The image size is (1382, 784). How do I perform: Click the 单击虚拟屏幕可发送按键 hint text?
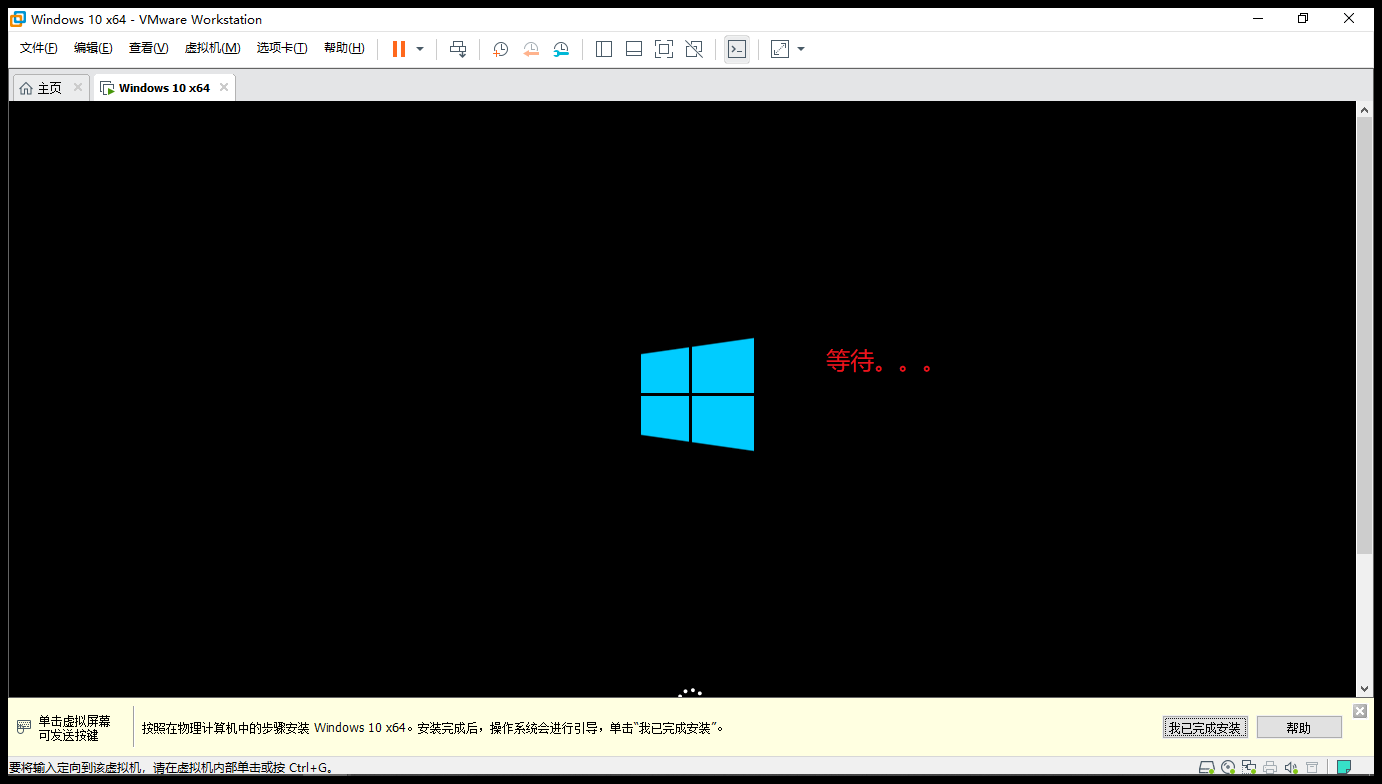[75, 727]
